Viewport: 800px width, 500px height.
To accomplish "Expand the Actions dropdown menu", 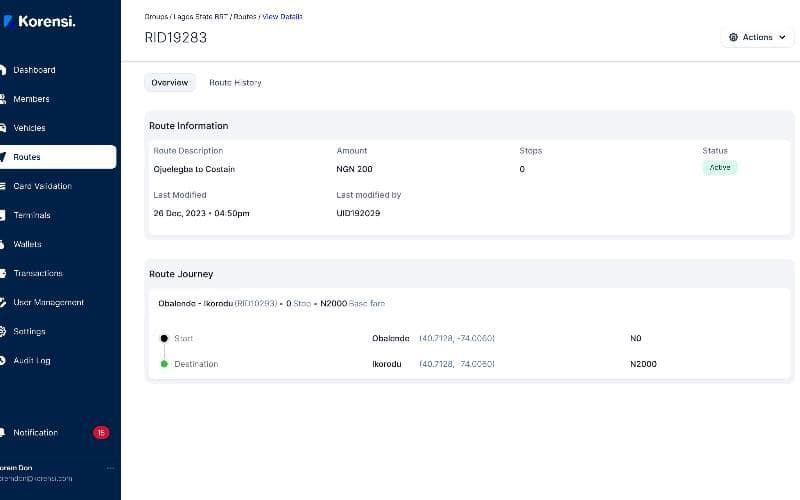I will pos(758,37).
